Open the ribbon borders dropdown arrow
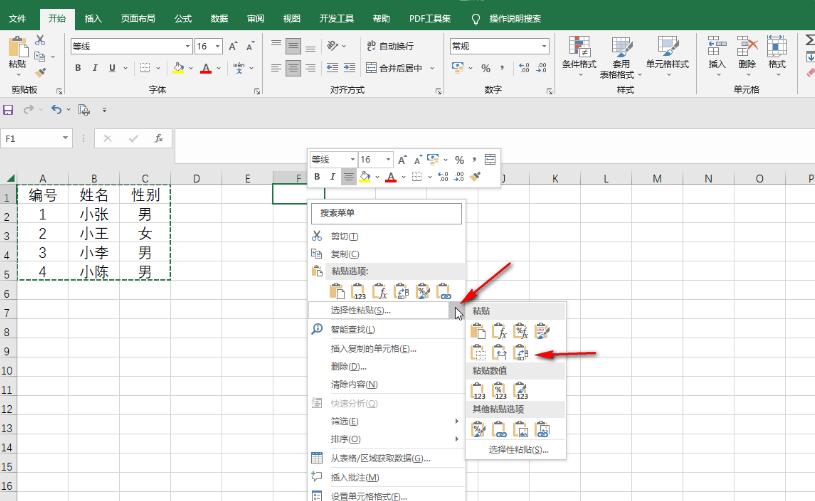The image size is (815, 501). click(158, 68)
